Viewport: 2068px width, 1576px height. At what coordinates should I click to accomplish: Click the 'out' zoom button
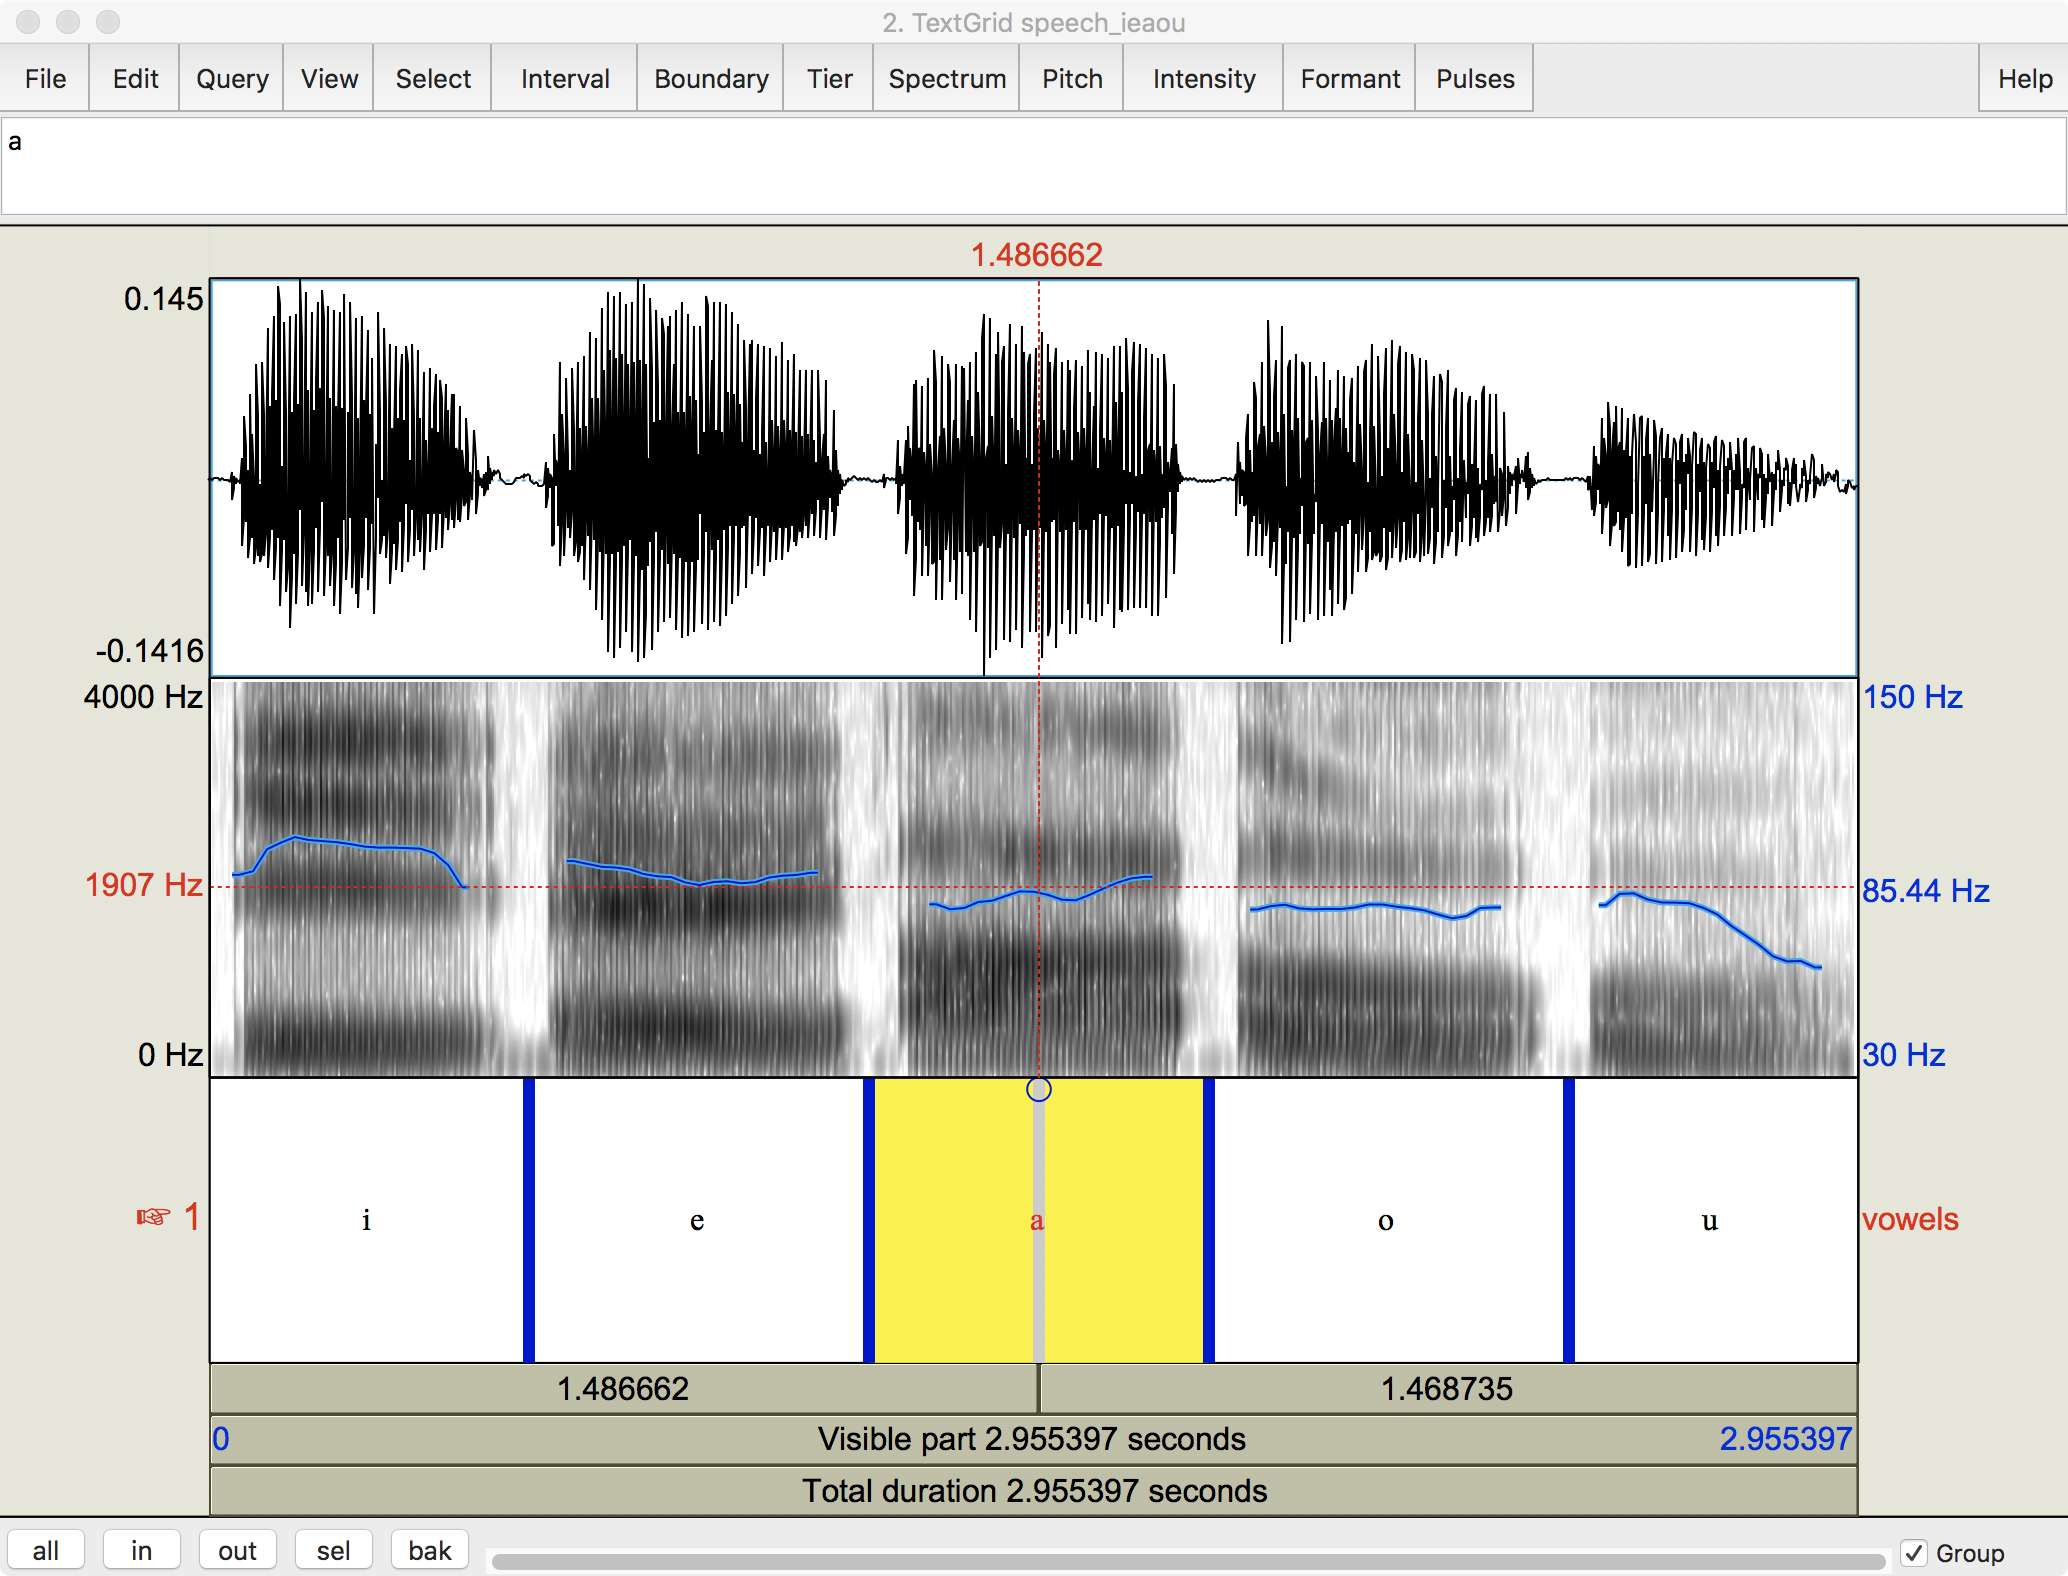pos(238,1550)
